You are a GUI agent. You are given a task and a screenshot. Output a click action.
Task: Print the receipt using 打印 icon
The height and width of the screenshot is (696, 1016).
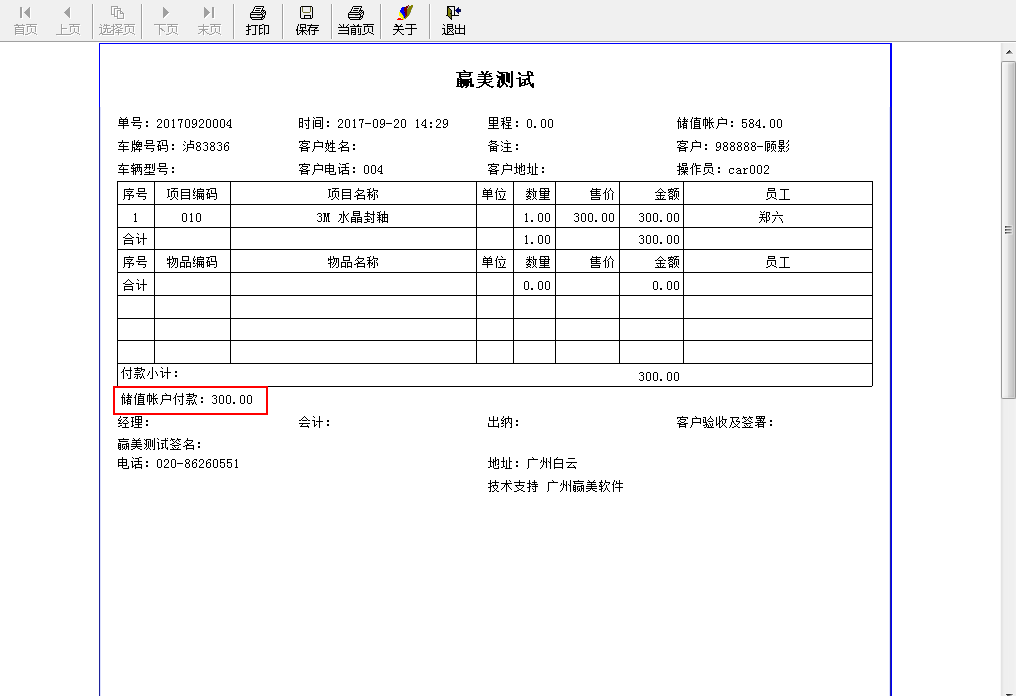[x=258, y=20]
